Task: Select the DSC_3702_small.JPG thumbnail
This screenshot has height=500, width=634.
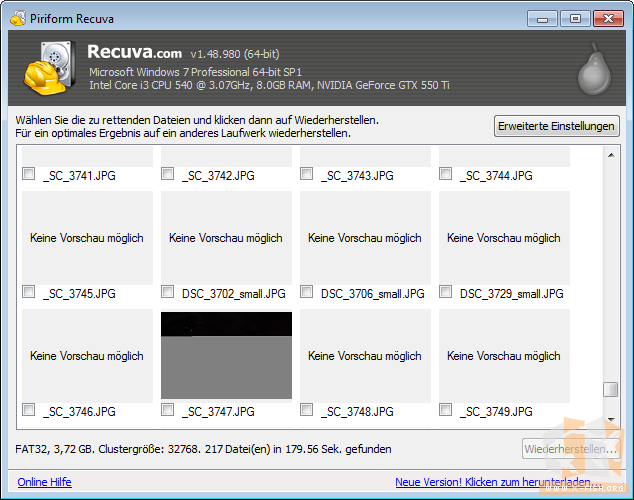Action: point(226,238)
